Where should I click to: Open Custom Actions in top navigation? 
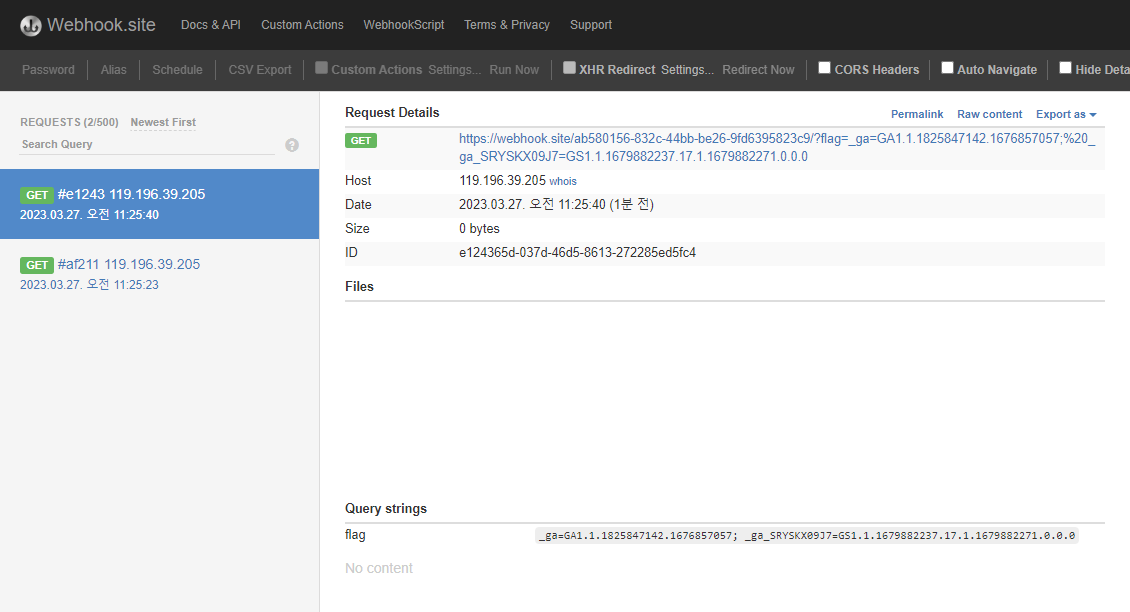coord(302,25)
